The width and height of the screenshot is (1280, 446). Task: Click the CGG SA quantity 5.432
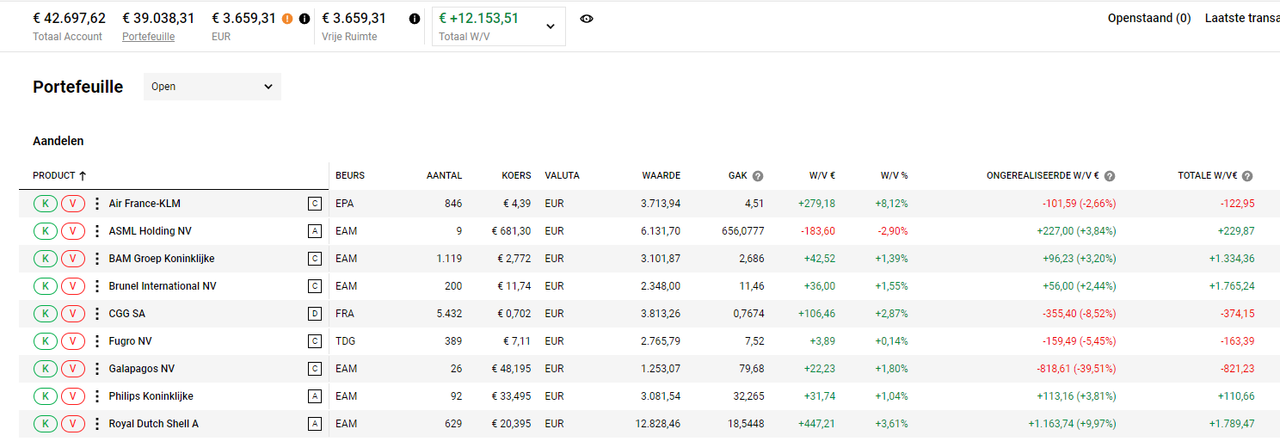click(x=447, y=314)
